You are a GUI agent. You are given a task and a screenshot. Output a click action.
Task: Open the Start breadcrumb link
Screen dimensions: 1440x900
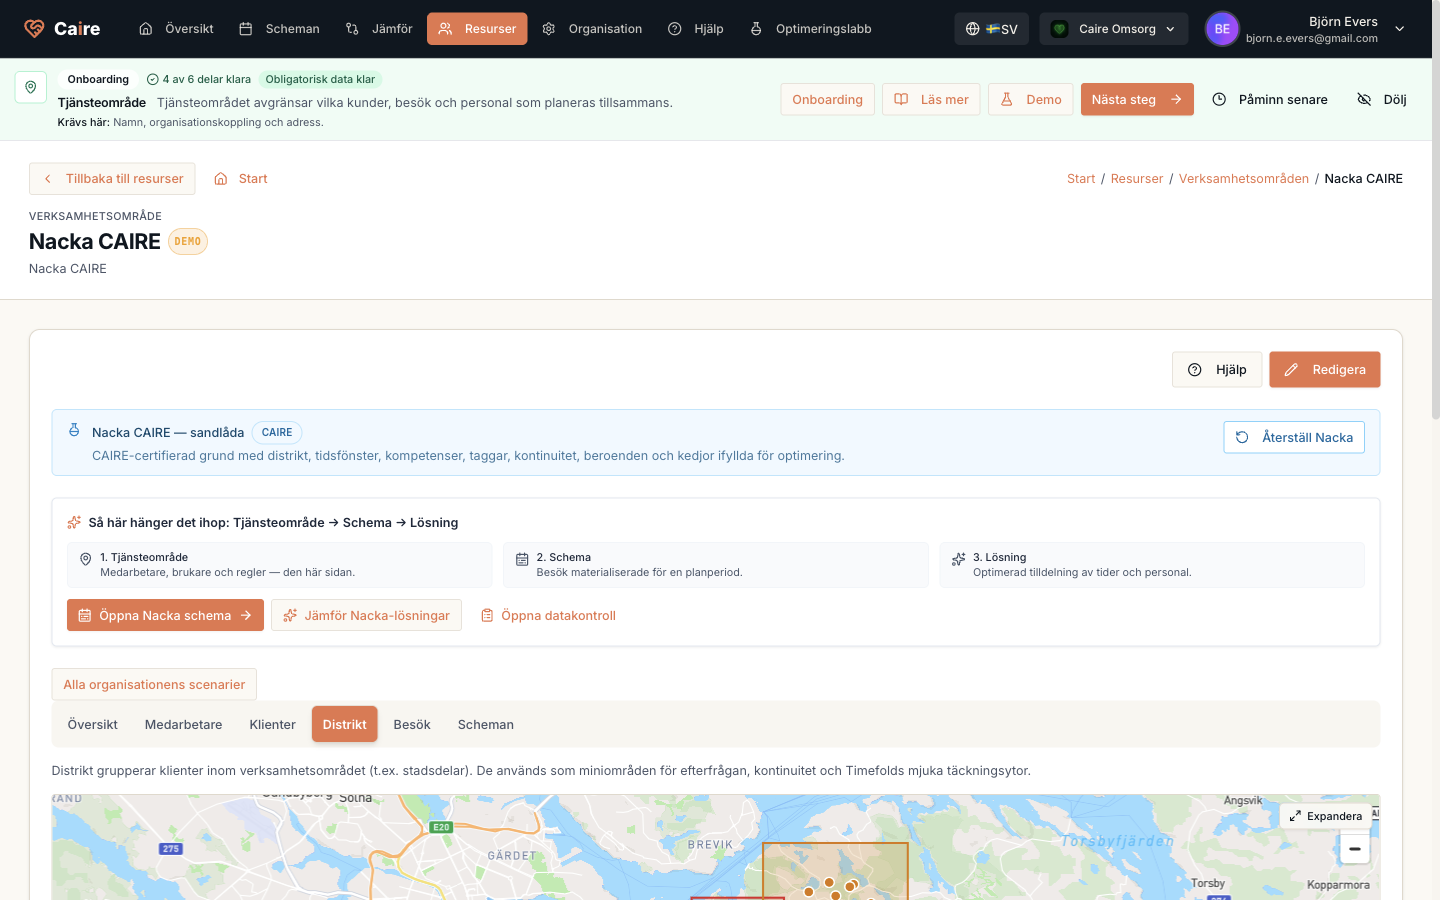pos(1081,179)
